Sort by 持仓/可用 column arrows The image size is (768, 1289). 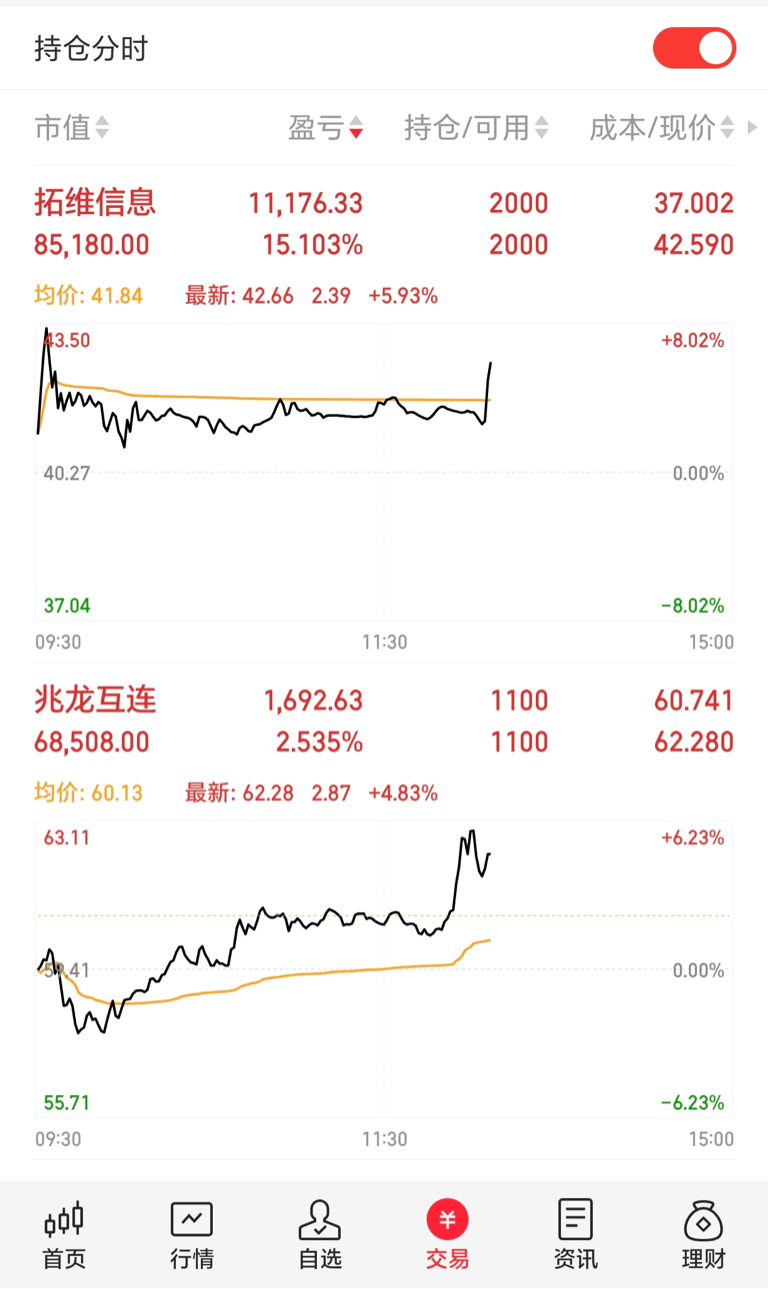[542, 128]
